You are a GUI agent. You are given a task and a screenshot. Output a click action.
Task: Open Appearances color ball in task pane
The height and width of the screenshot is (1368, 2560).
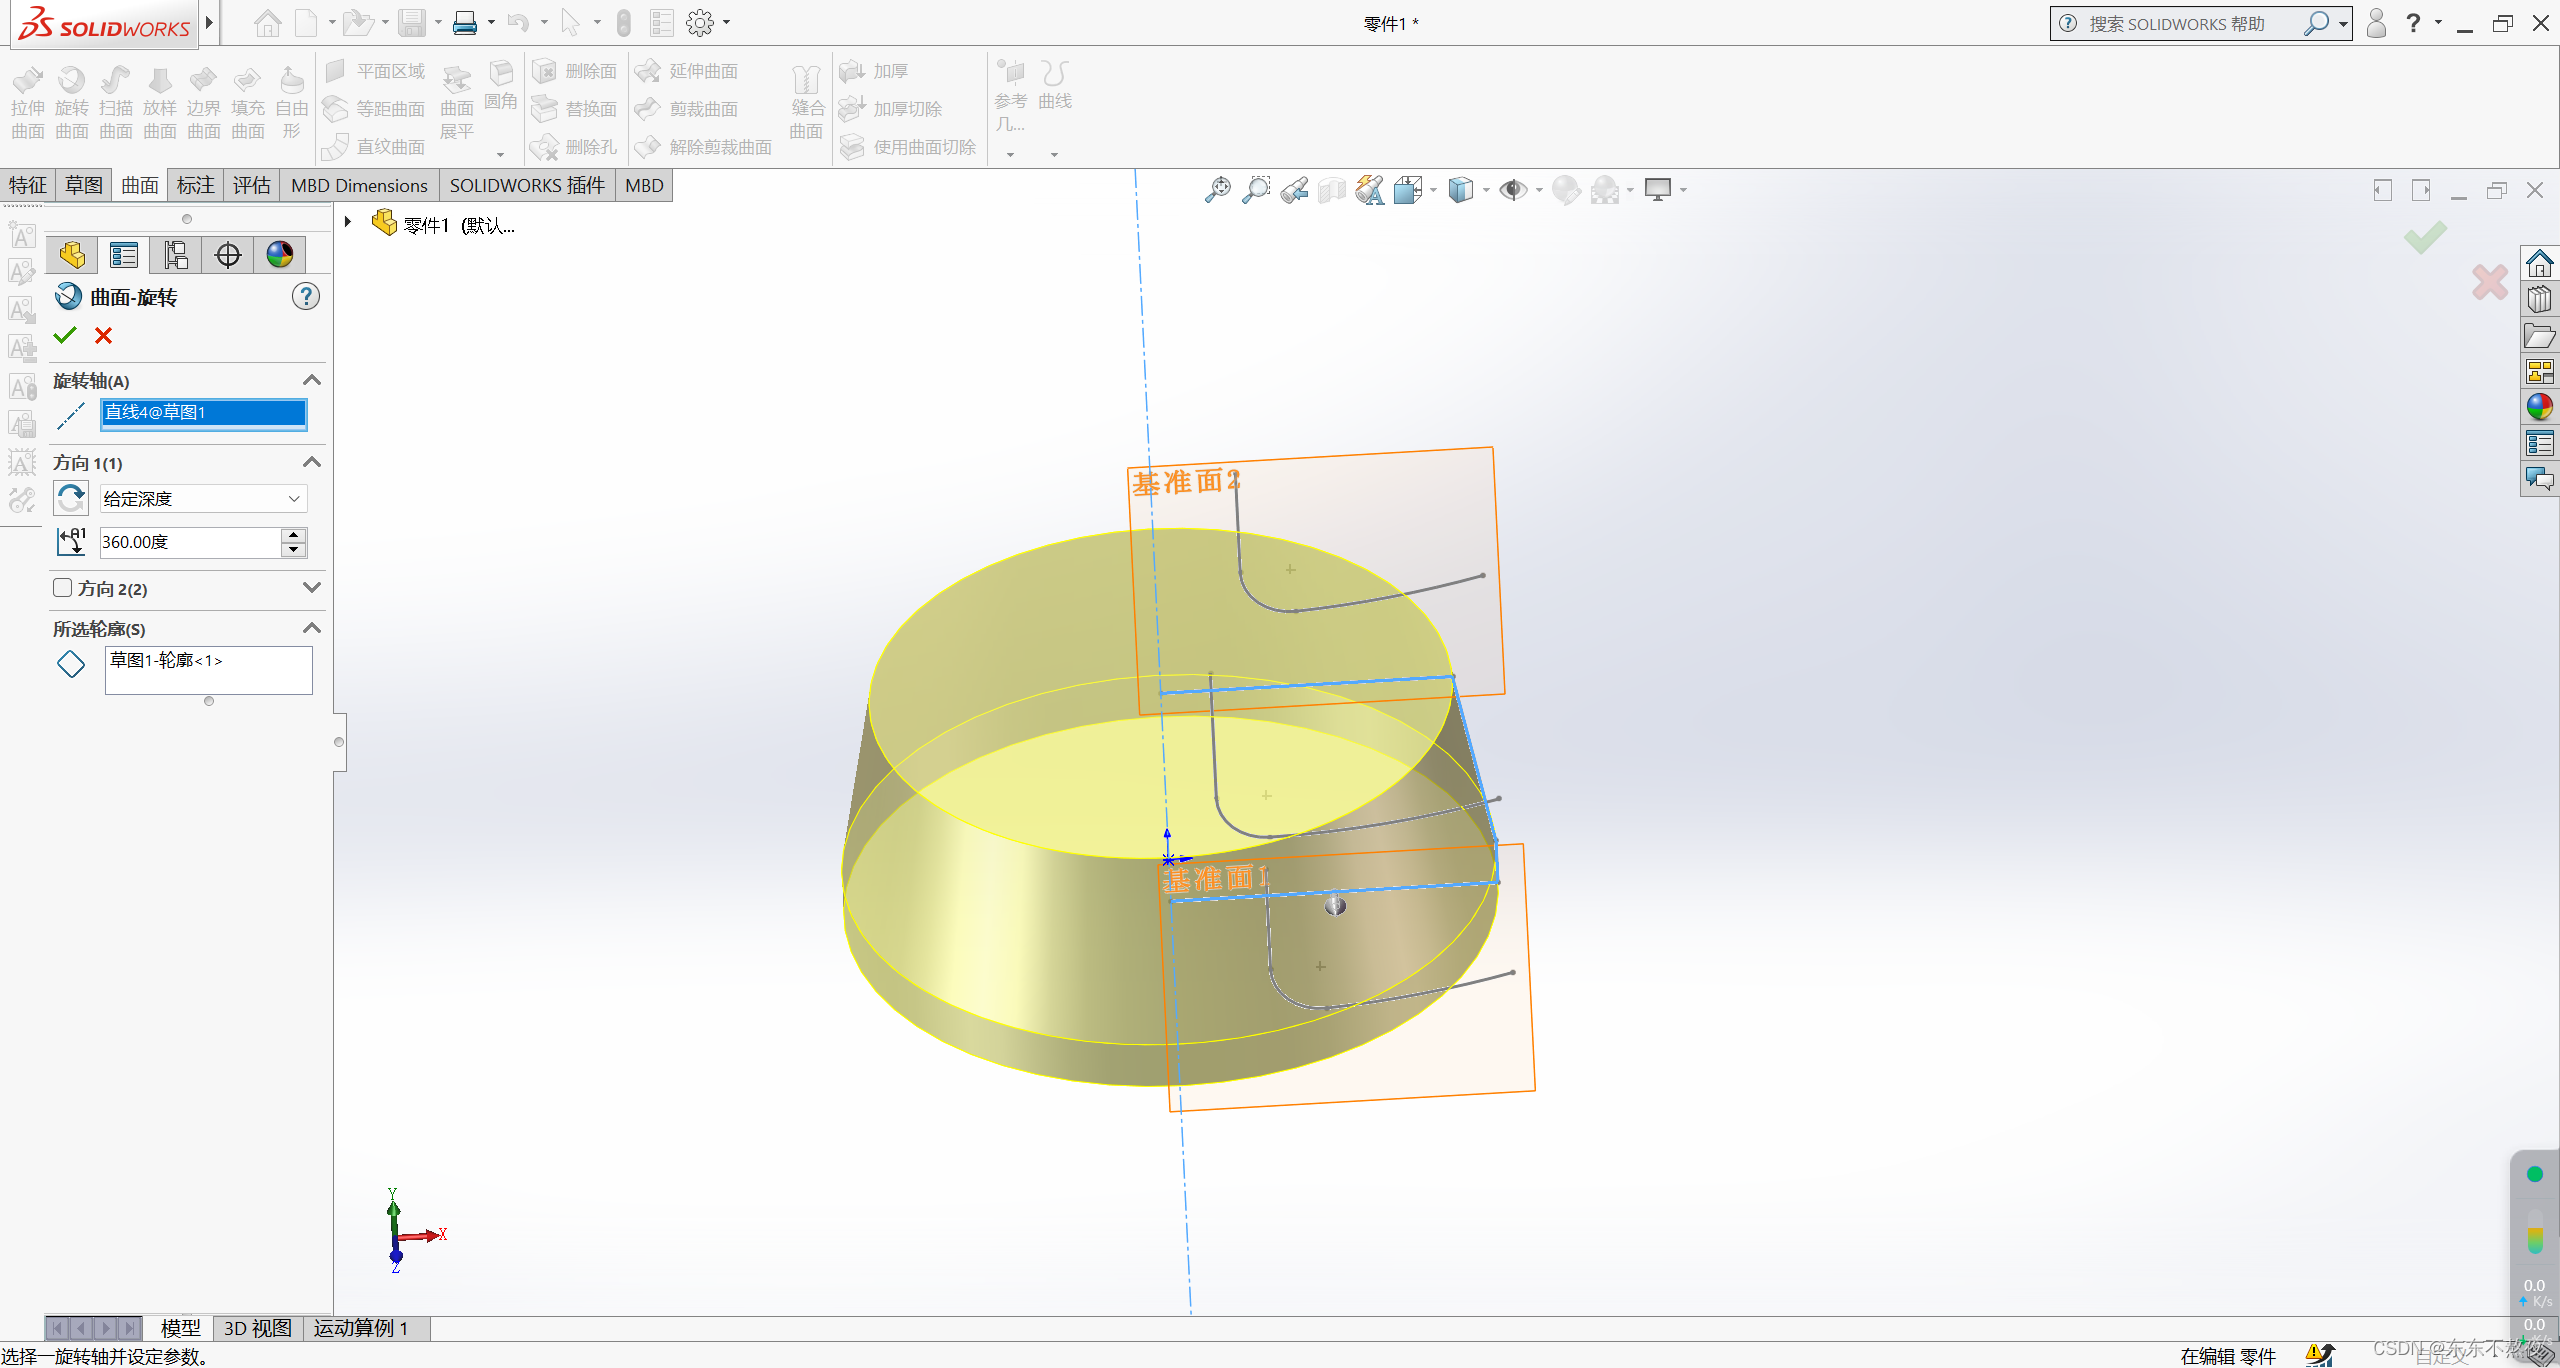pyautogui.click(x=2540, y=407)
